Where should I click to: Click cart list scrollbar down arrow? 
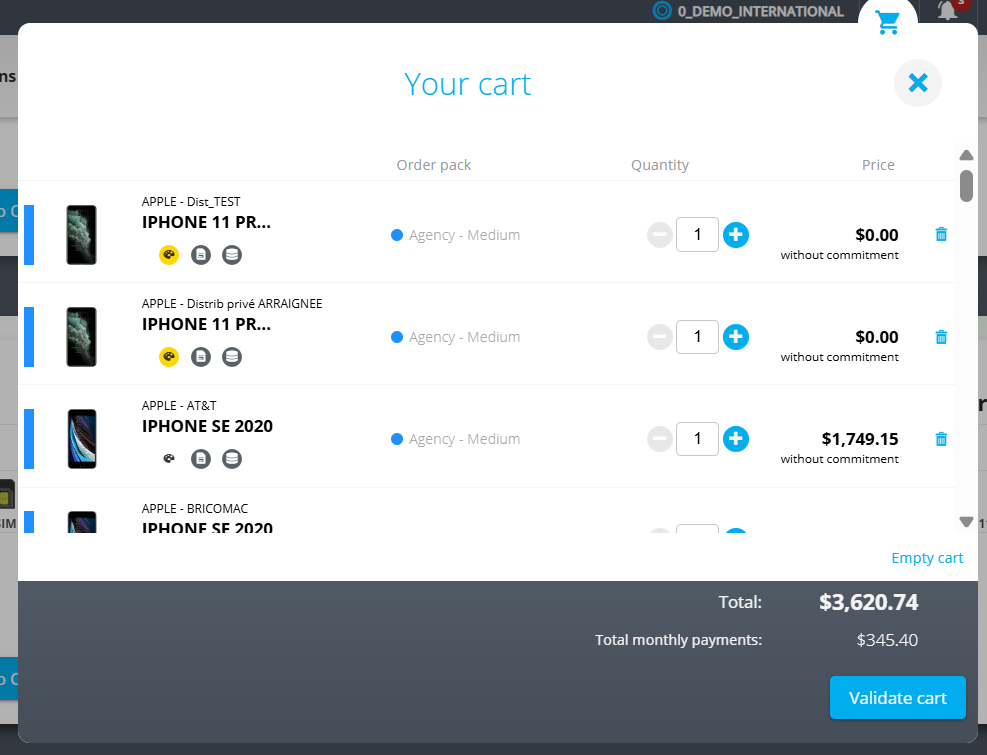[966, 521]
